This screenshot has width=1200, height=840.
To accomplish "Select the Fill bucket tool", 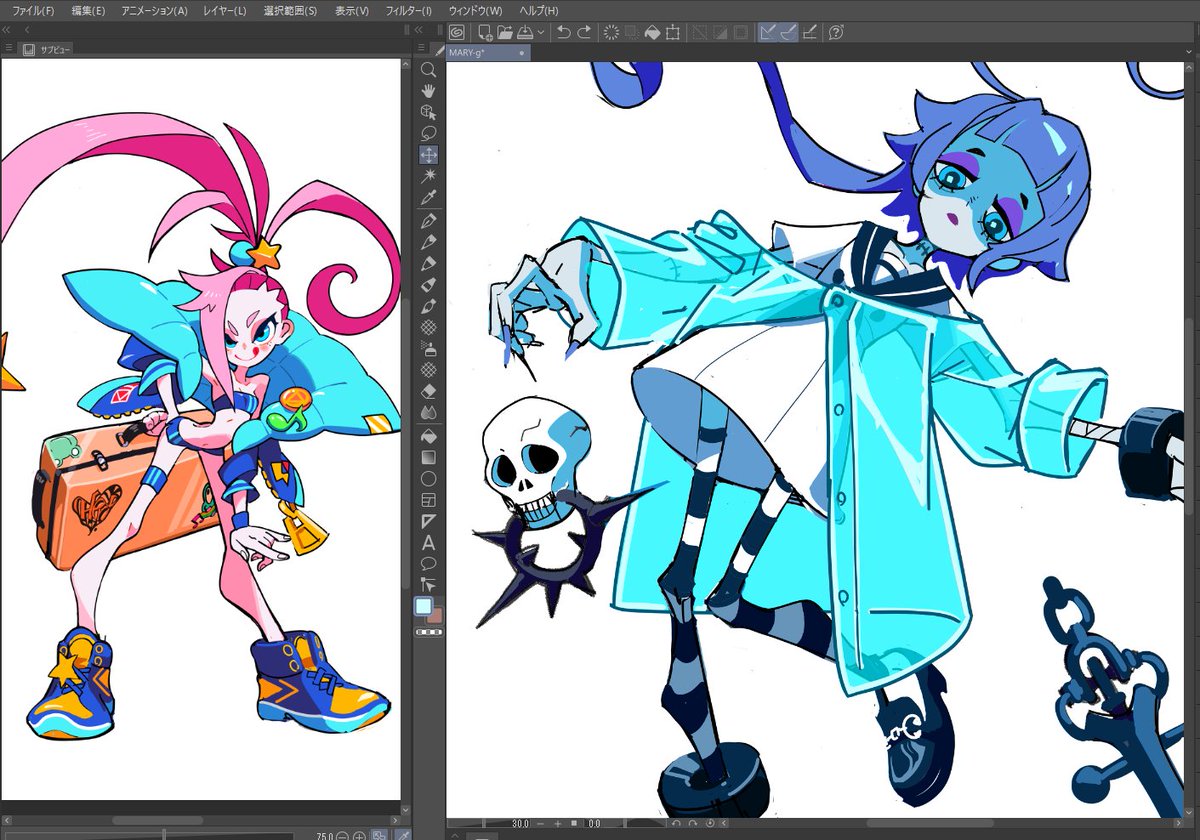I will [428, 436].
